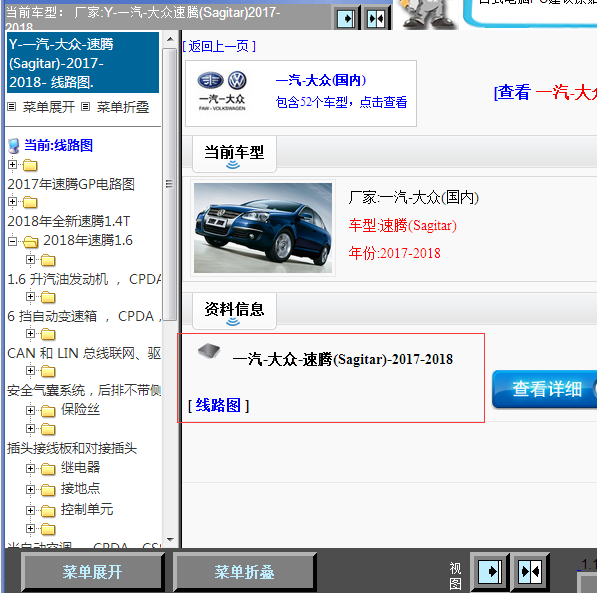The height and width of the screenshot is (593, 597).
Task: Select tree item 继电器
Action: (80, 467)
